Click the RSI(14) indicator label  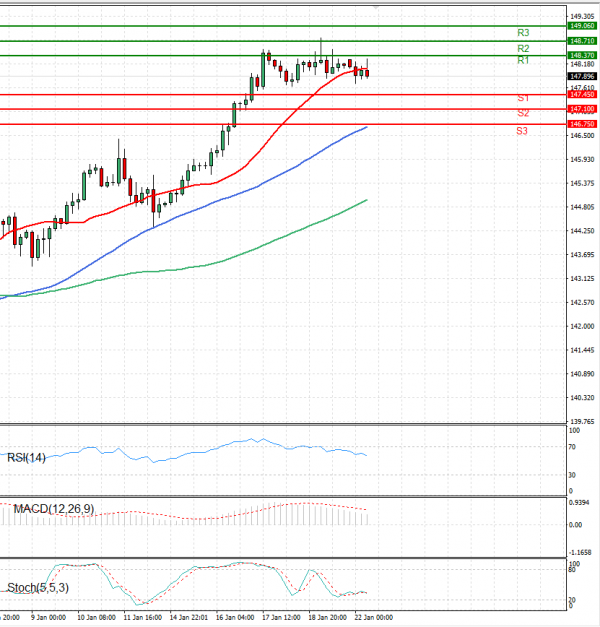pos(26,458)
